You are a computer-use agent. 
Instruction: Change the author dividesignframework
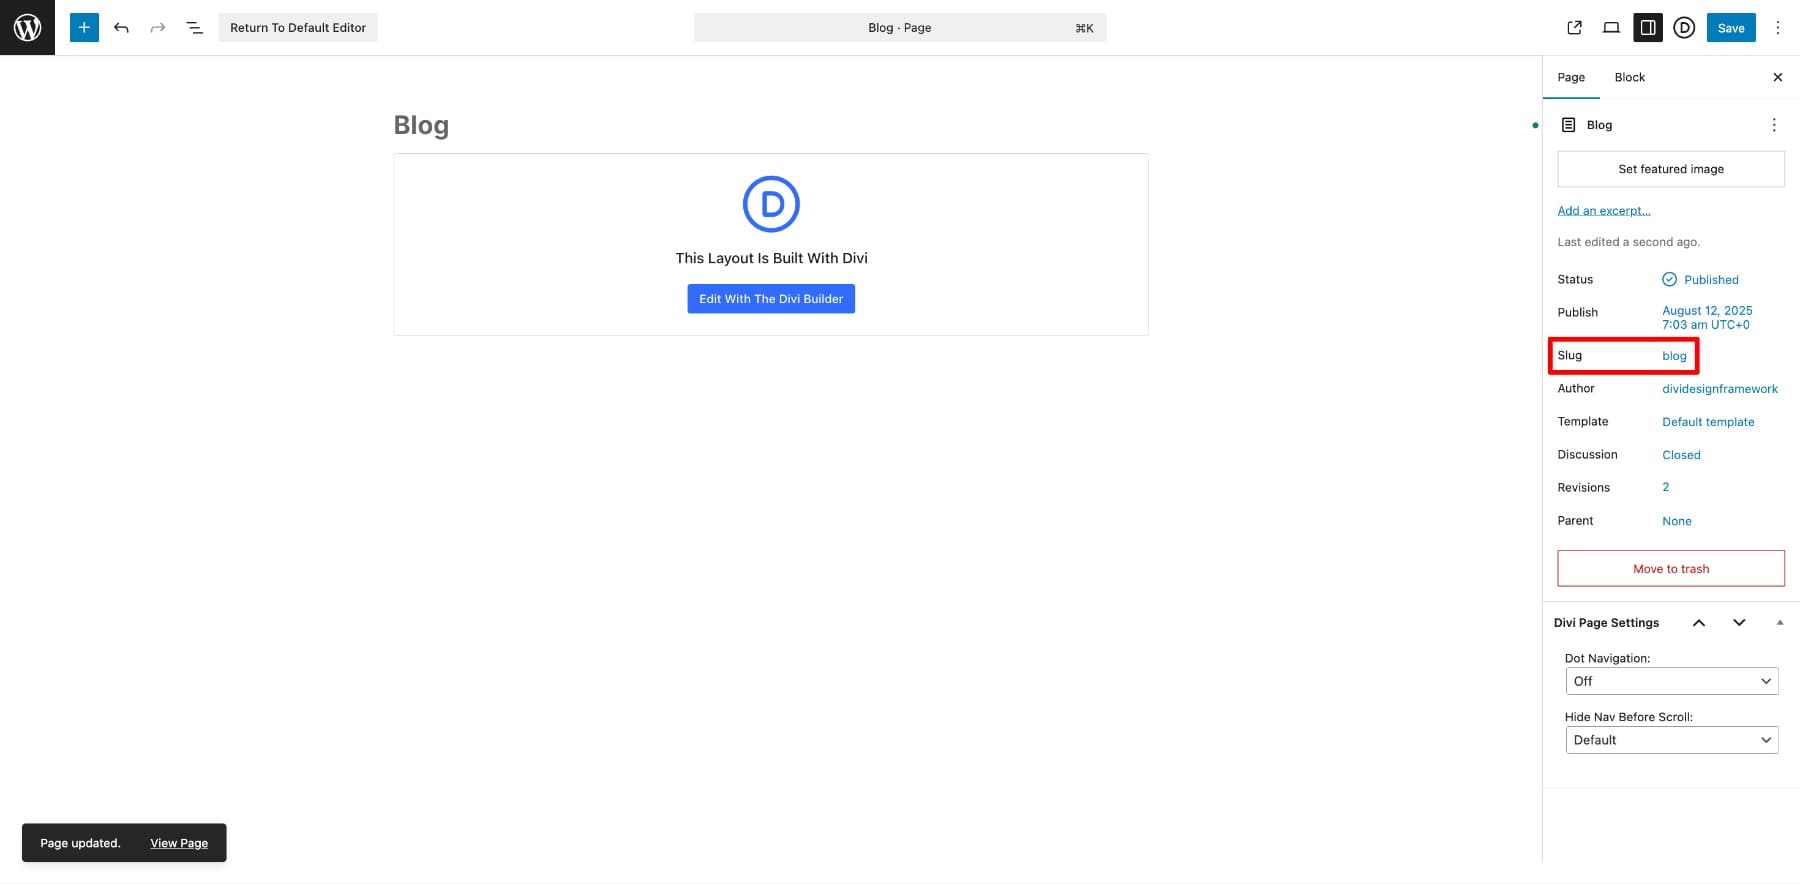click(1720, 389)
